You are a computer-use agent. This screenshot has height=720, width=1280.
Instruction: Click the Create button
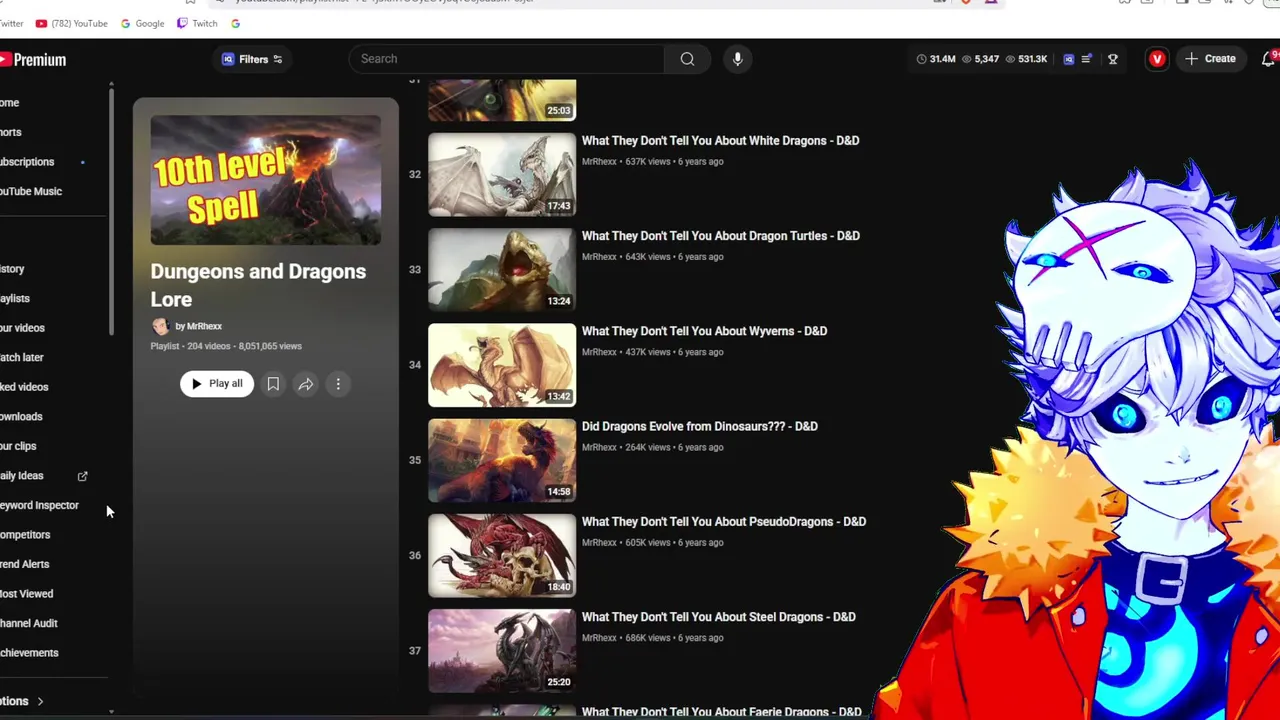tap(1210, 59)
